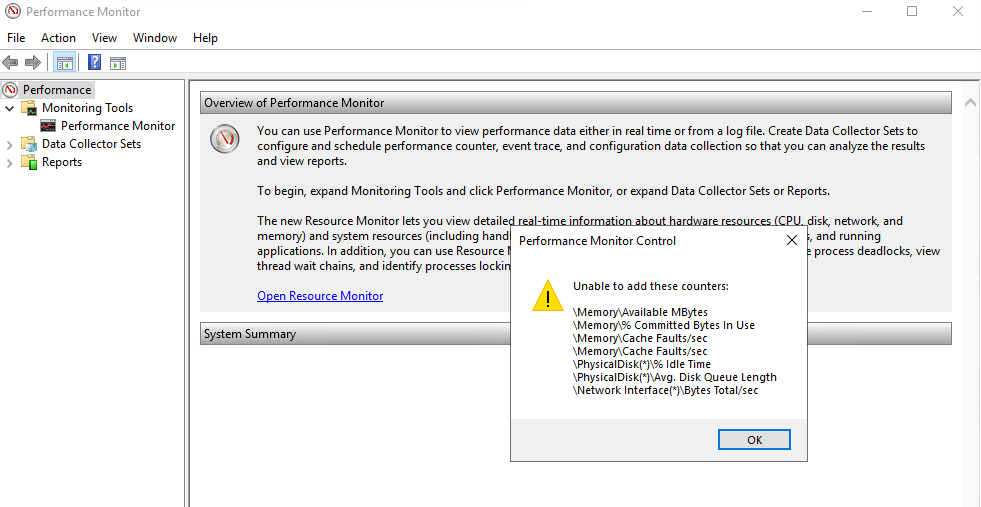Click the blue Help toolbar icon

click(x=95, y=63)
